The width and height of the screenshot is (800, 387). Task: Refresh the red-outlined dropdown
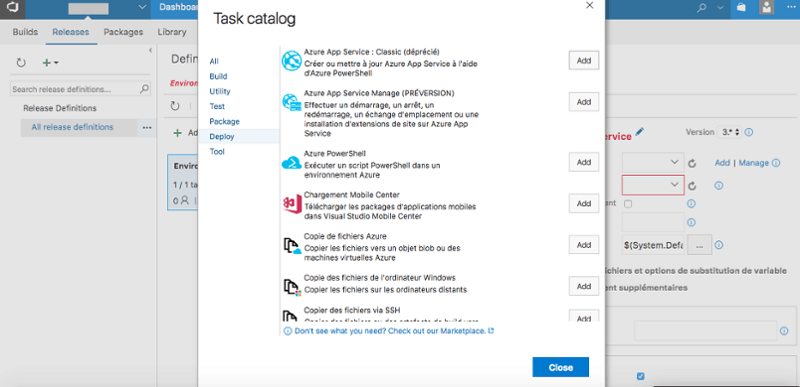click(692, 186)
